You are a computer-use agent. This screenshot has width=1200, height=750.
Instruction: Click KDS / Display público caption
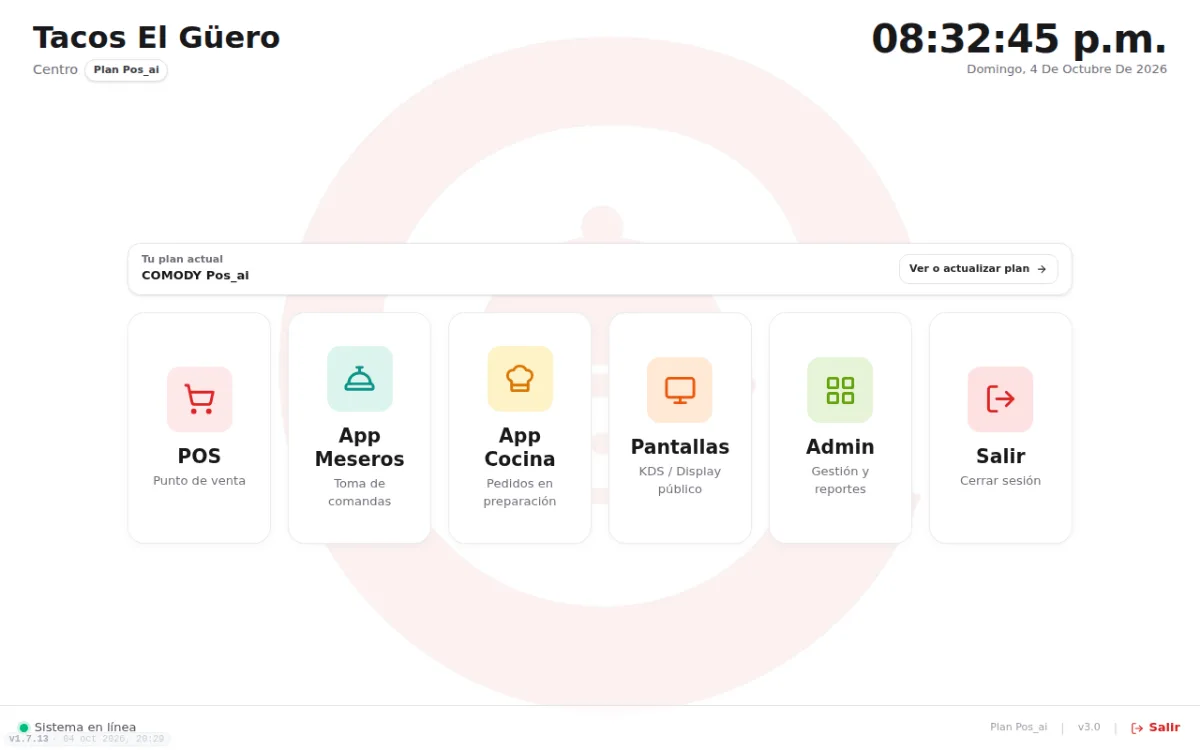click(x=680, y=480)
